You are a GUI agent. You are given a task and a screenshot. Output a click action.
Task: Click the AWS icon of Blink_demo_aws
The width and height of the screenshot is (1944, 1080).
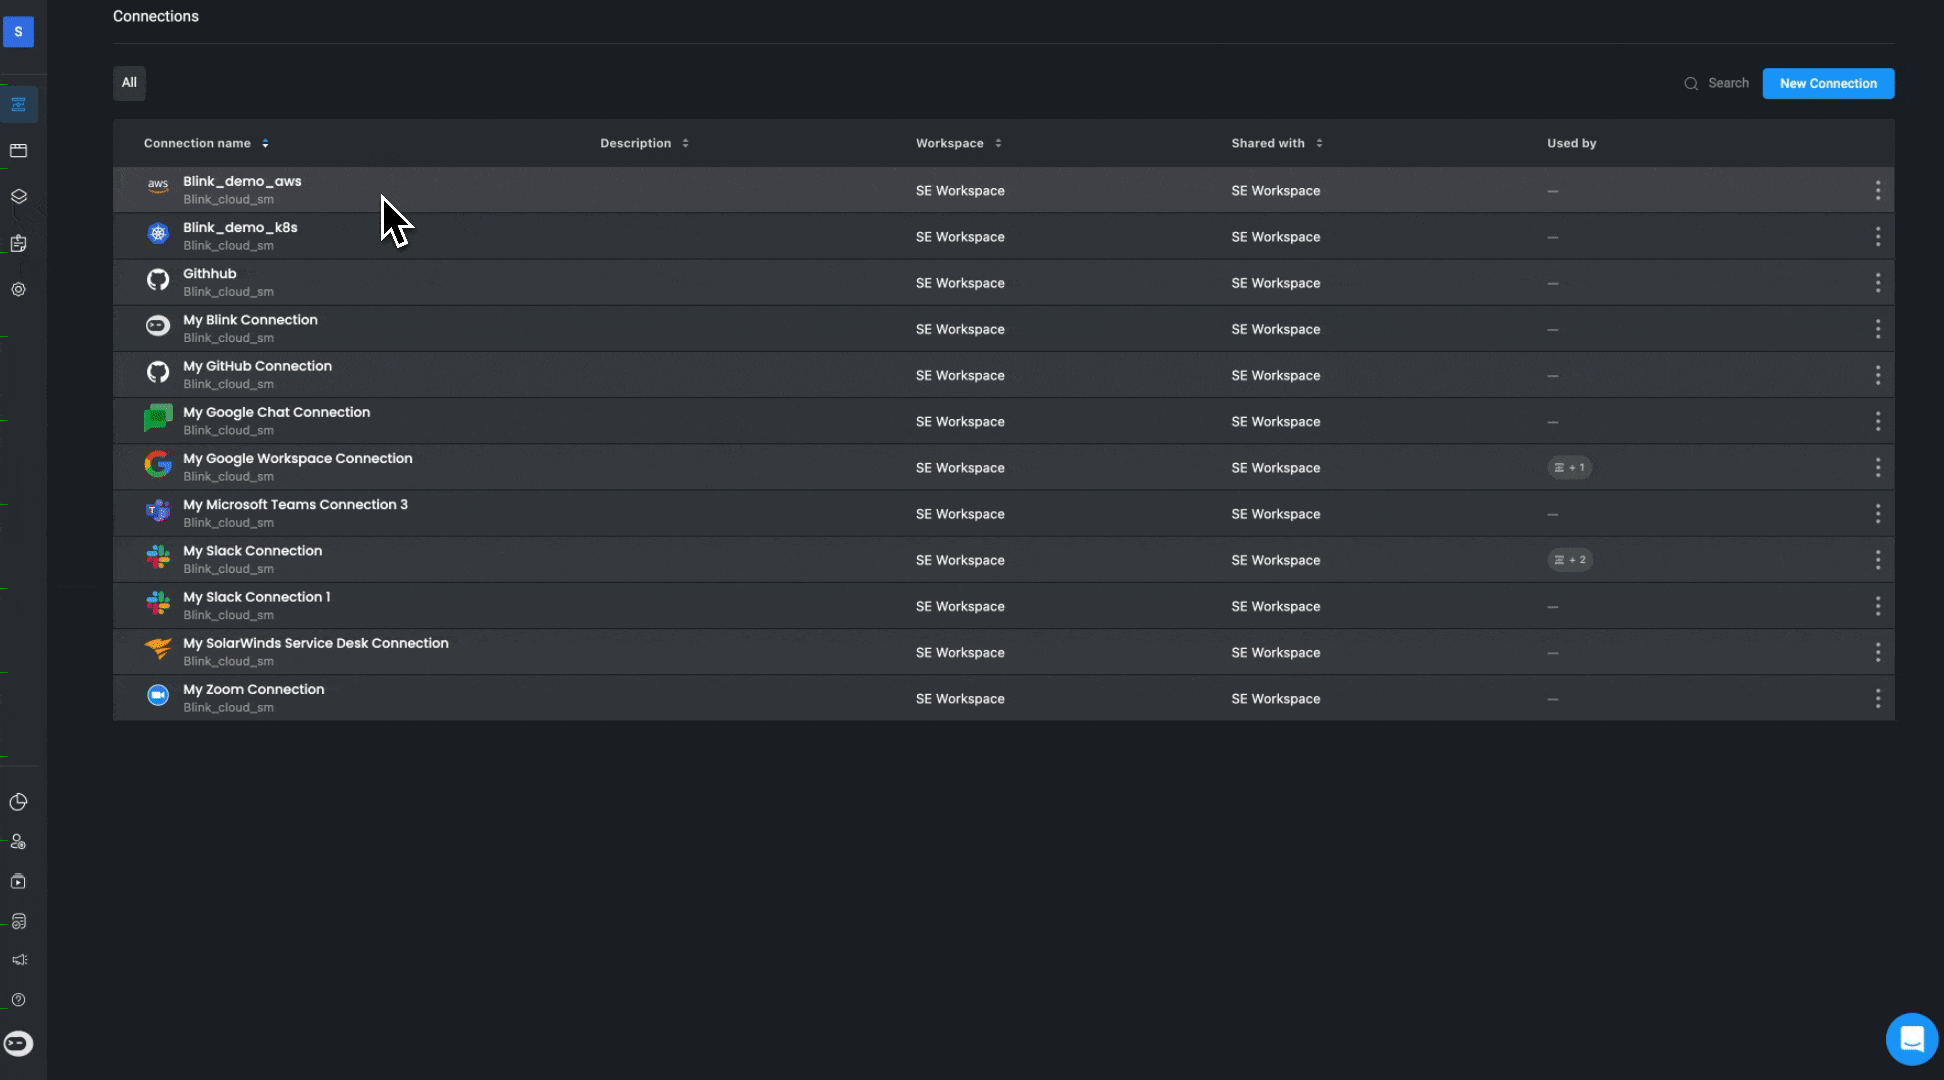(158, 185)
